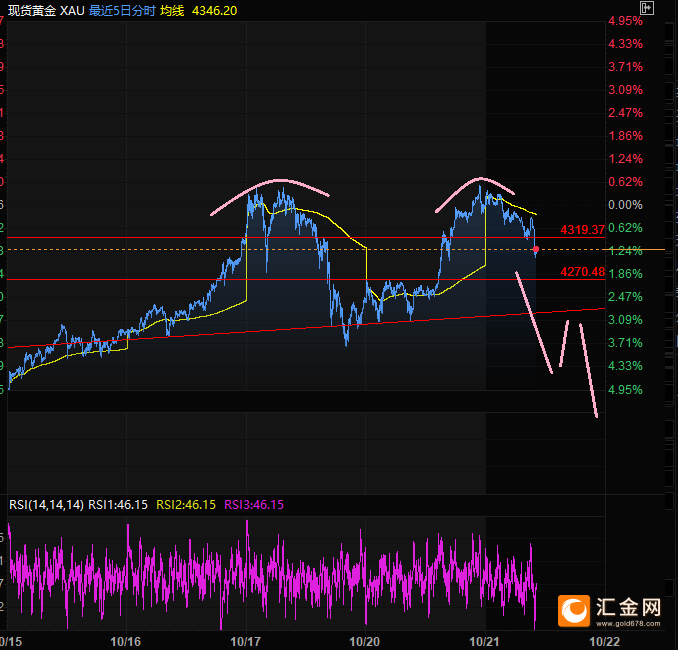Screen dimensions: 678x650
Task: Open the RSI(14,14,14) indicator settings label
Action: (x=46, y=505)
